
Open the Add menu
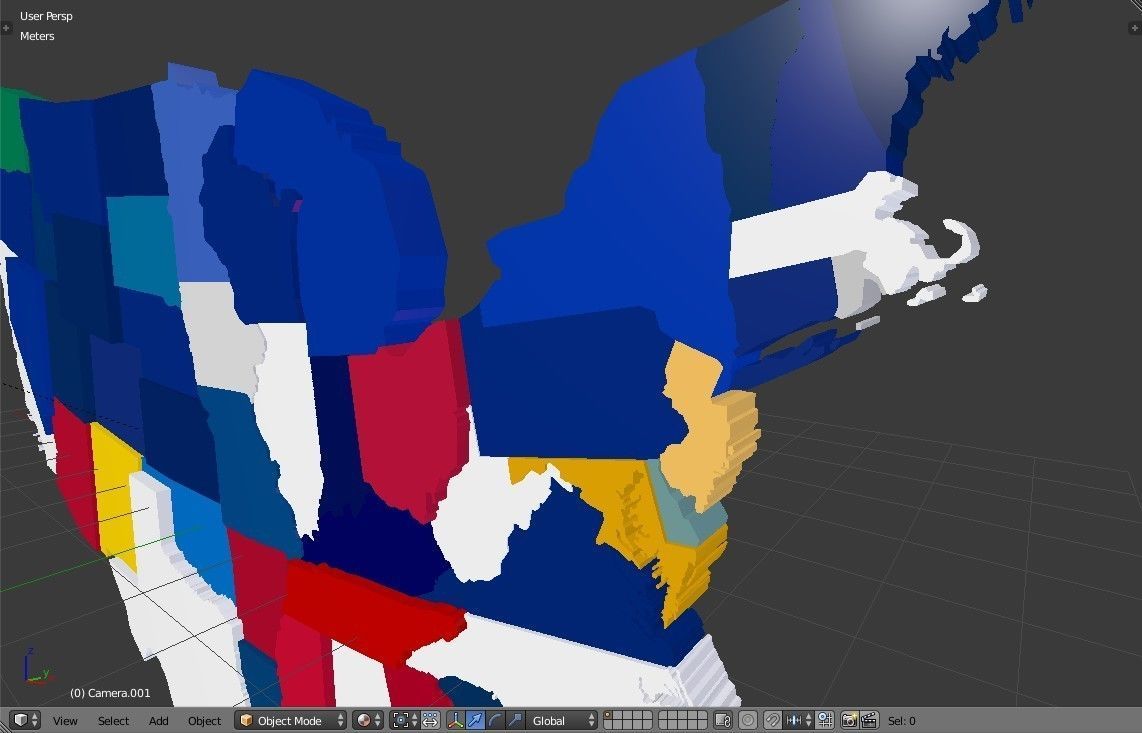pyautogui.click(x=158, y=721)
